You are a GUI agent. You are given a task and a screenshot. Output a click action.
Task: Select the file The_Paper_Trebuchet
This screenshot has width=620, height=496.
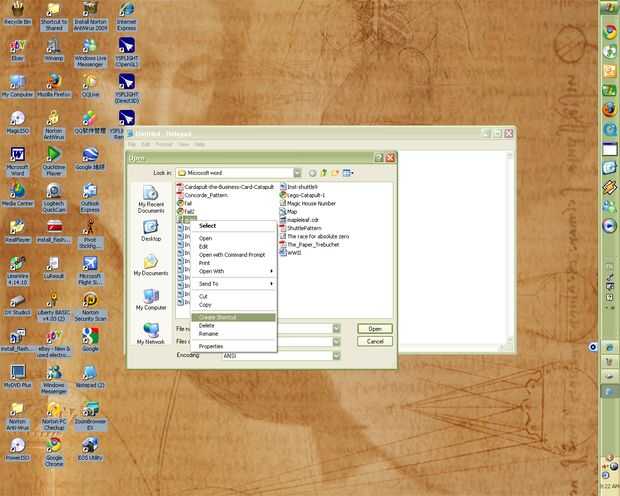point(310,245)
